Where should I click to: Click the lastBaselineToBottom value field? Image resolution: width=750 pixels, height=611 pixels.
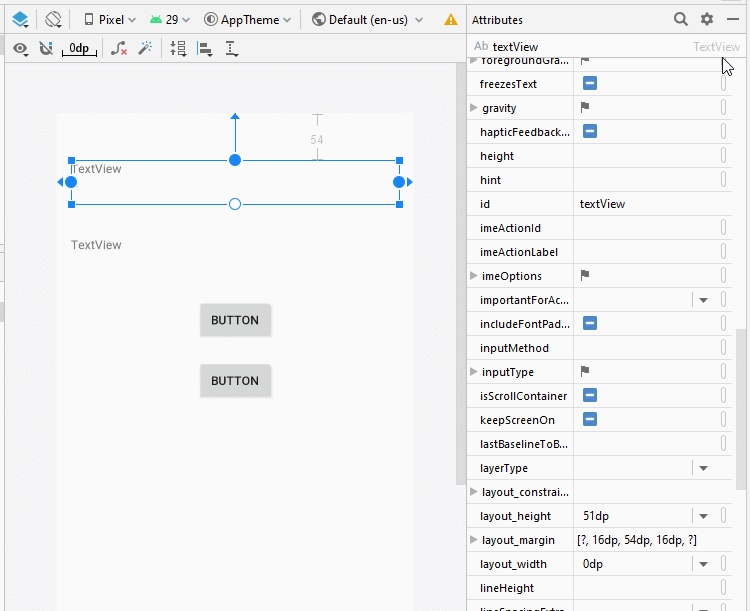click(x=647, y=444)
